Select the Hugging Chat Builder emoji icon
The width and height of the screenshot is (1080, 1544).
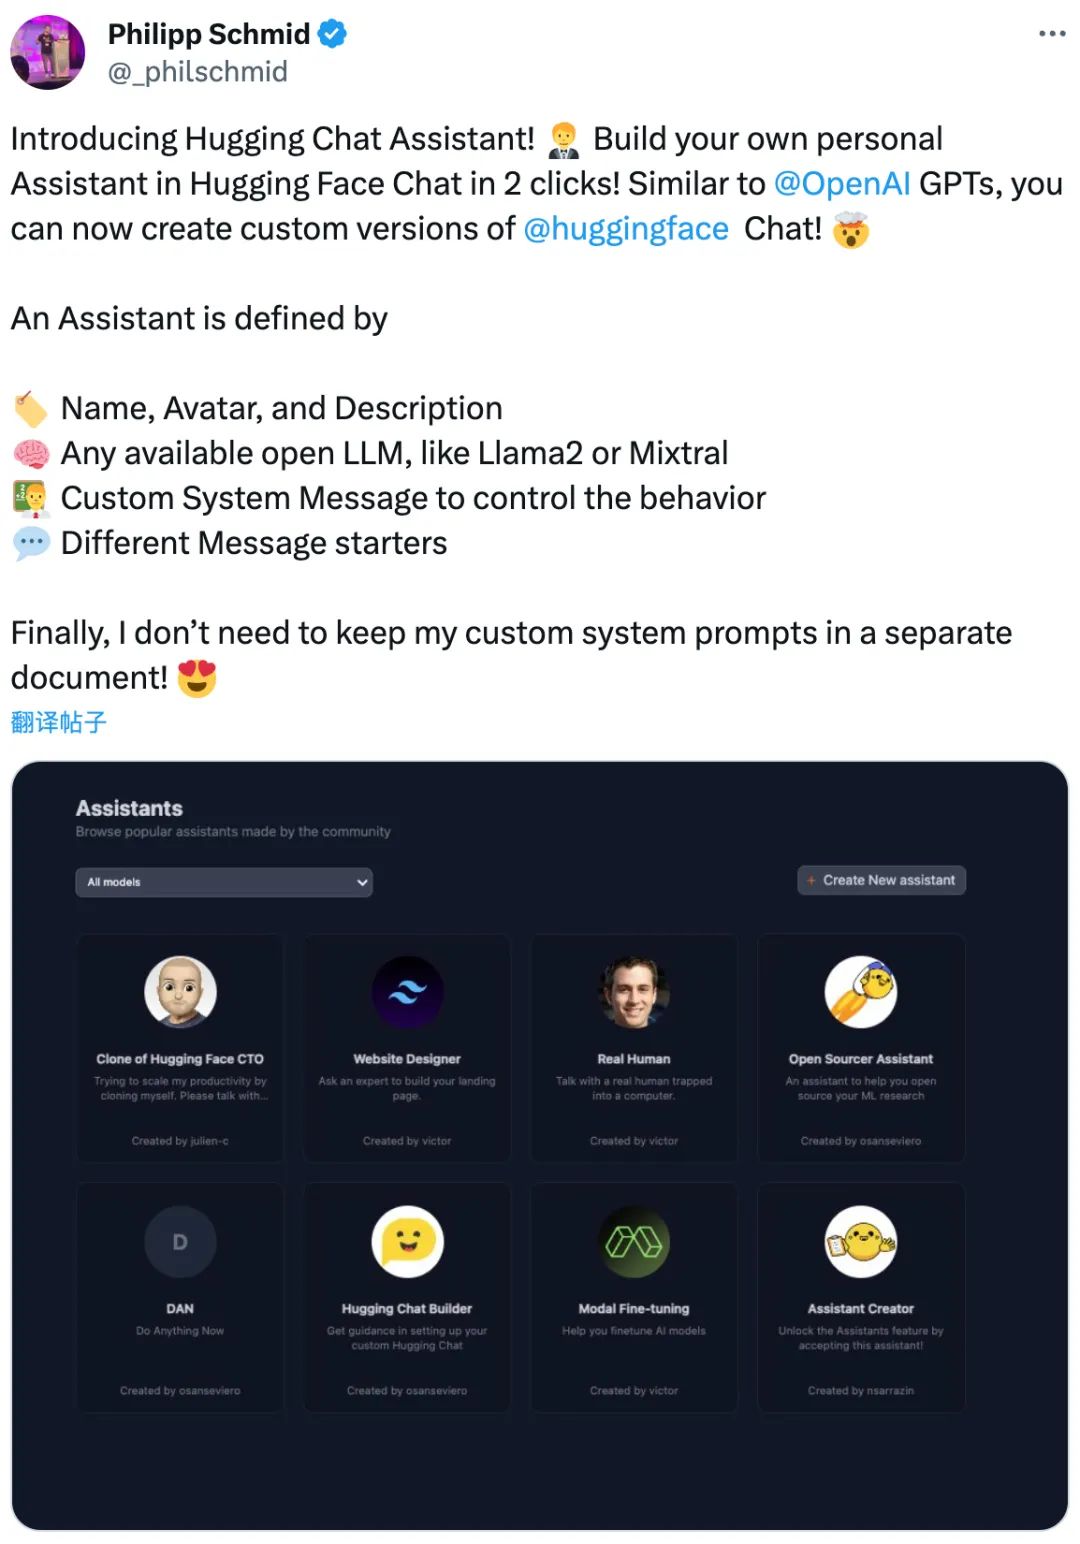pyautogui.click(x=407, y=1242)
